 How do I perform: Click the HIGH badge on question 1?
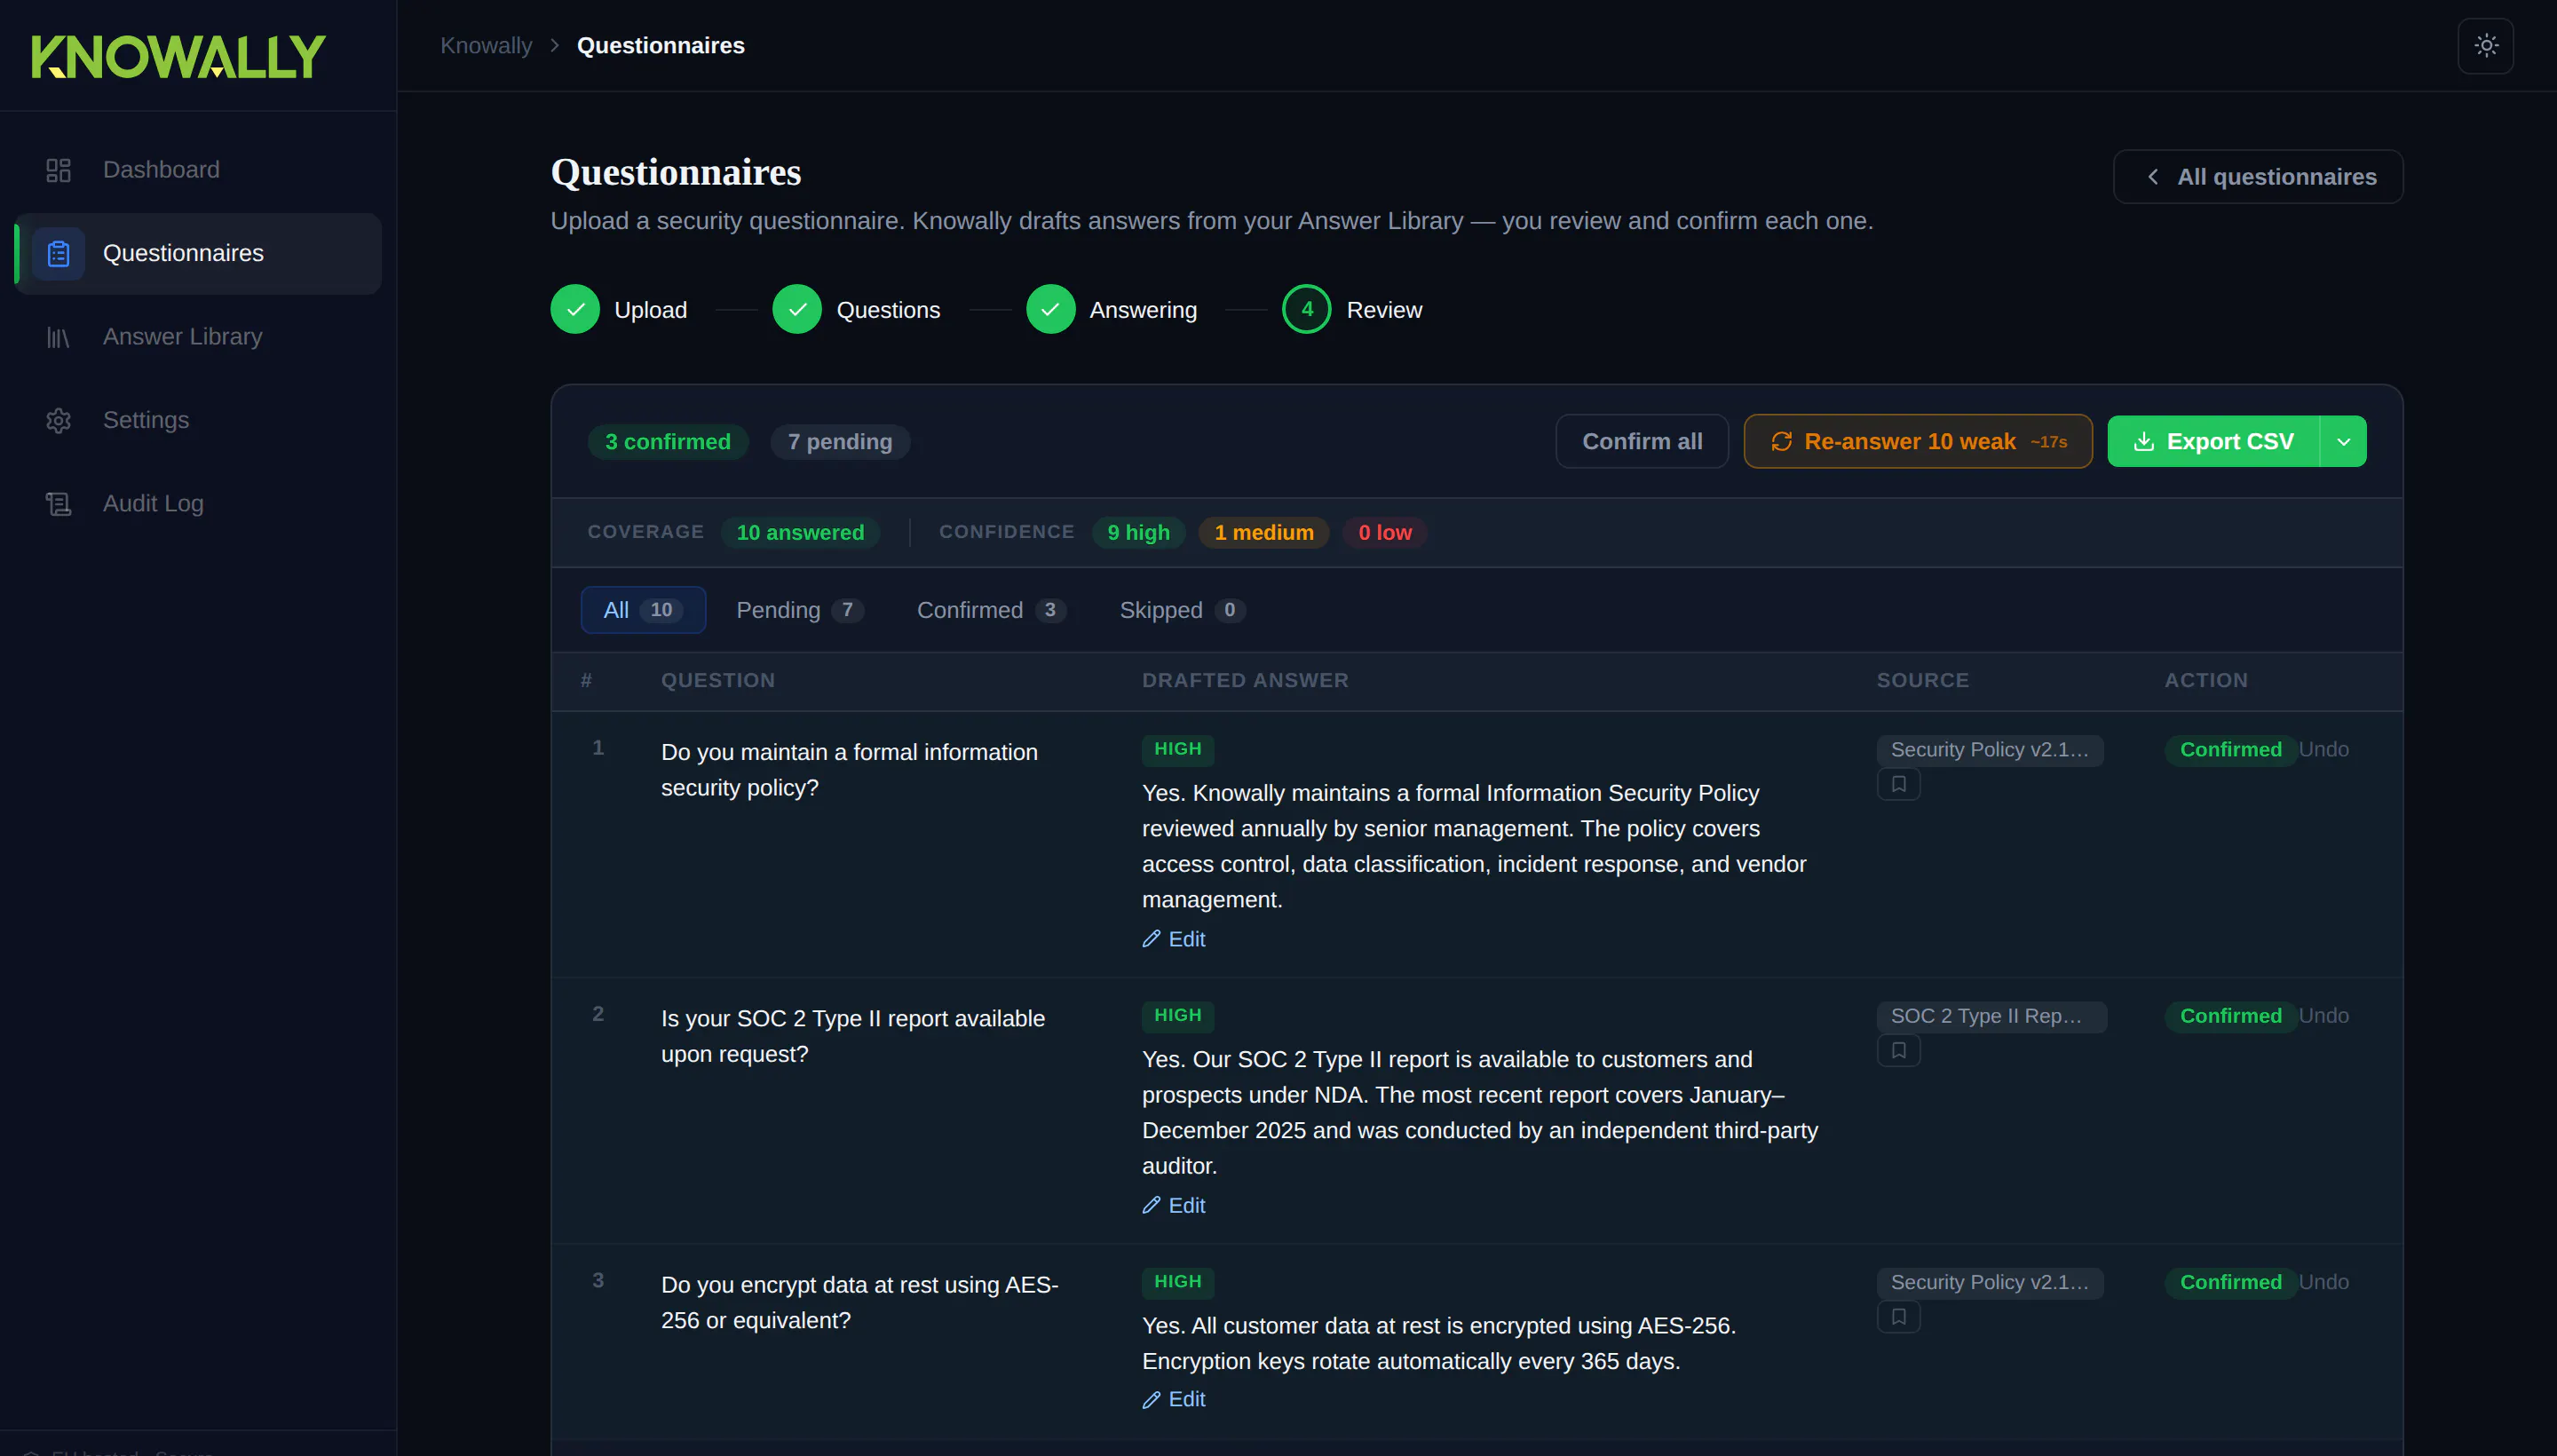tap(1177, 750)
